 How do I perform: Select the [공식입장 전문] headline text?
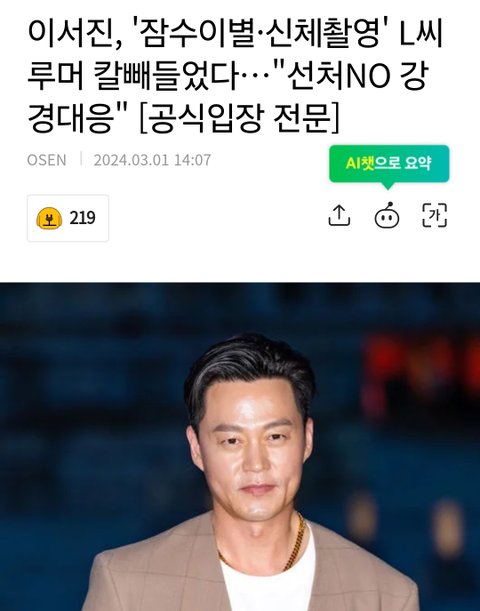tap(240, 118)
